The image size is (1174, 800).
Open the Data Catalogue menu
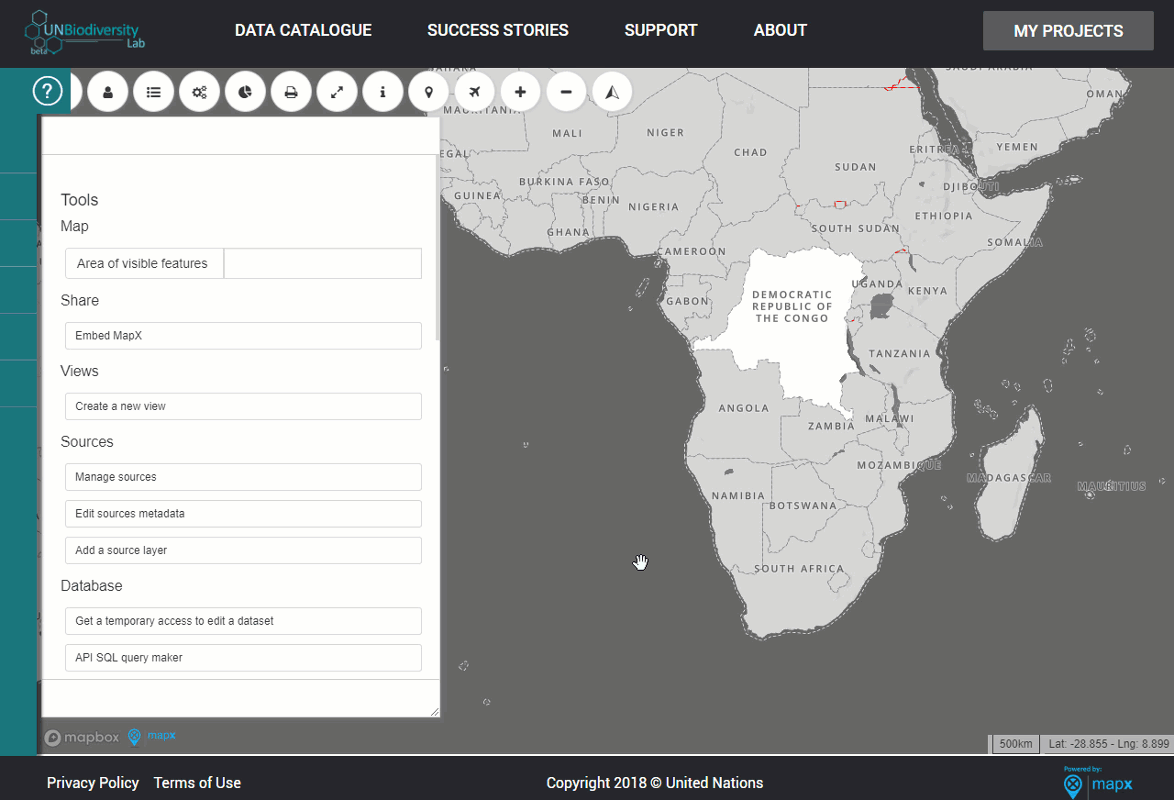click(303, 31)
